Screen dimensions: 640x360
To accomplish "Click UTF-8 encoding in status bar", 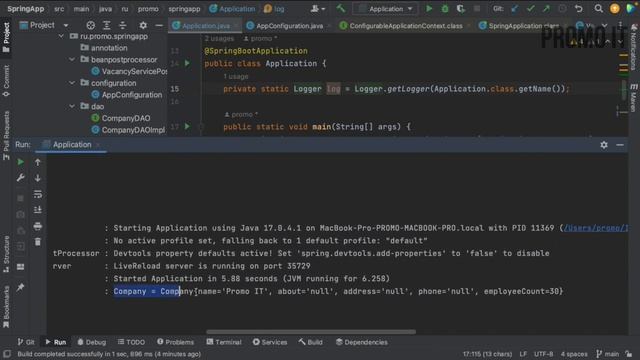I will click(x=543, y=354).
